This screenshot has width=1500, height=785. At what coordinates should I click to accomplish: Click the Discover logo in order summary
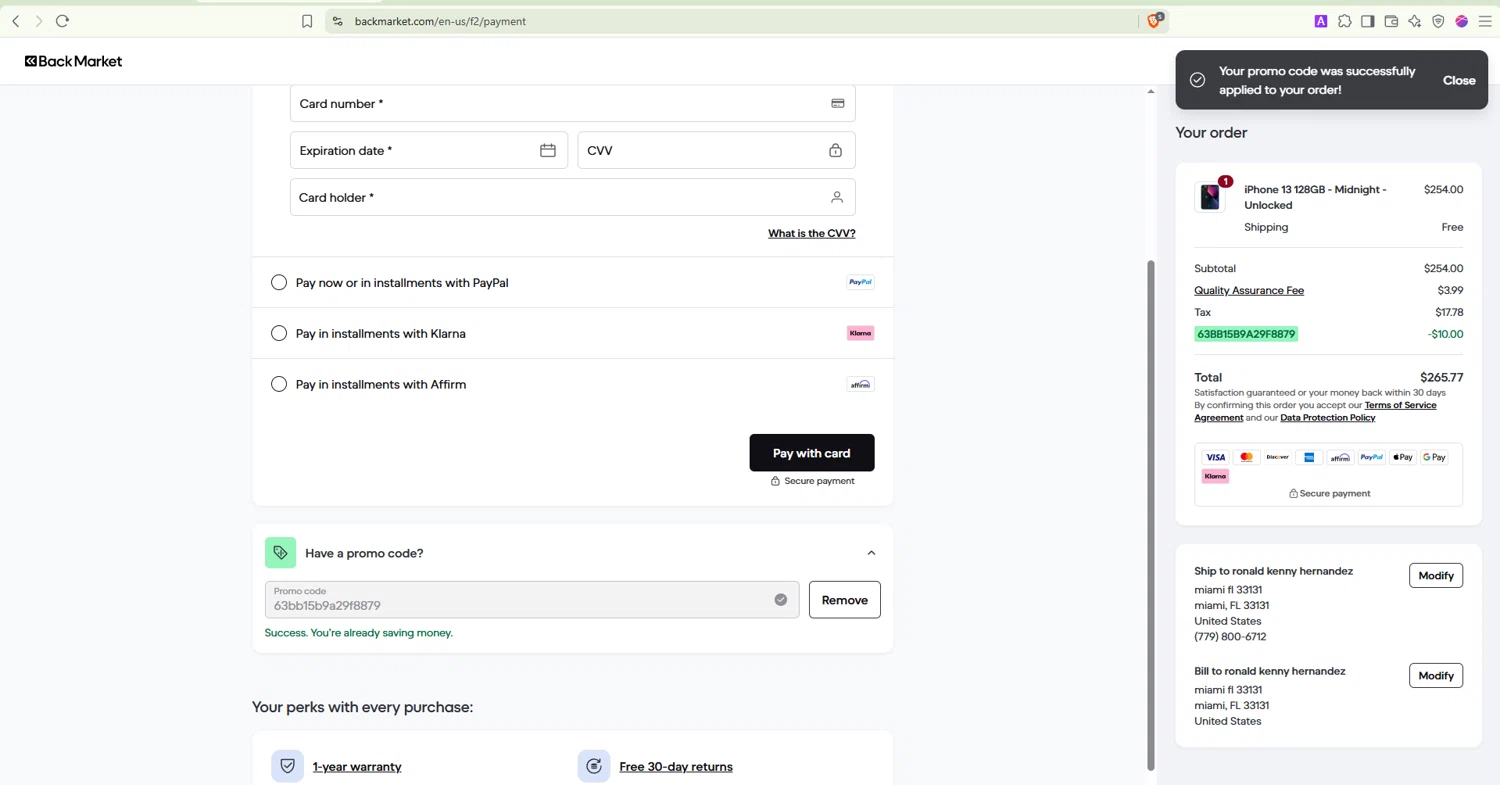point(1277,457)
